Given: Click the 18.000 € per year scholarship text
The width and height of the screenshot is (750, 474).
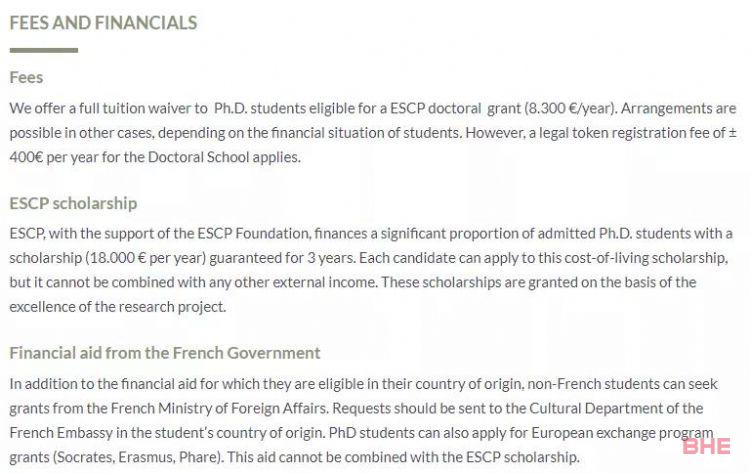Looking at the screenshot, I should [145, 258].
